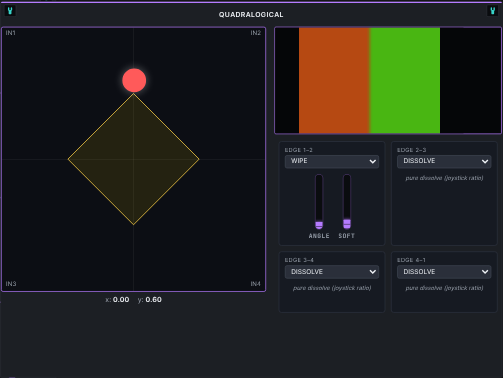Click the orange band in preview

click(334, 80)
